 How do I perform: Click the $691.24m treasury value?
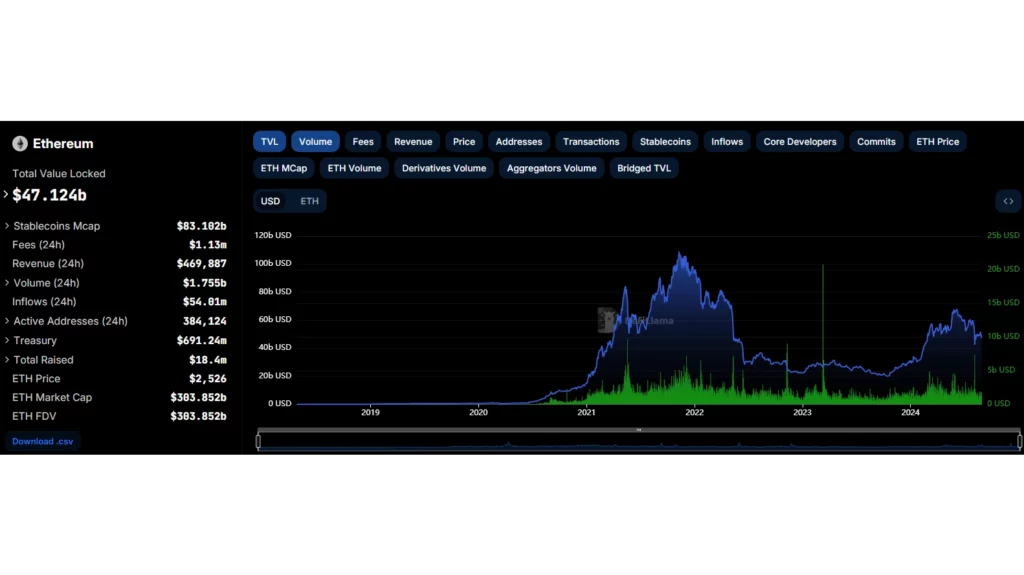coord(201,340)
